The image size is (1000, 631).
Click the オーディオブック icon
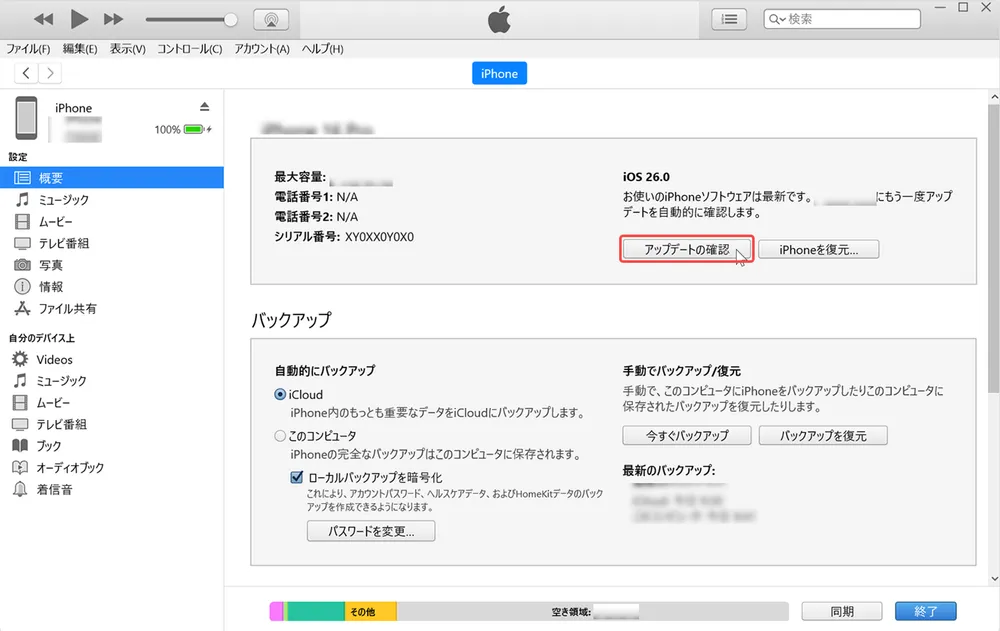click(x=20, y=467)
